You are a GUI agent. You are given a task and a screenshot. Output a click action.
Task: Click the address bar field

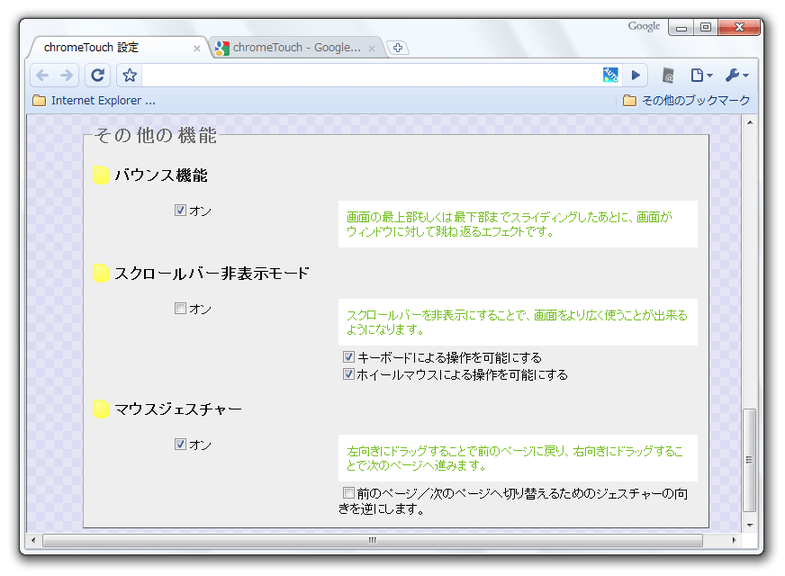(371, 76)
